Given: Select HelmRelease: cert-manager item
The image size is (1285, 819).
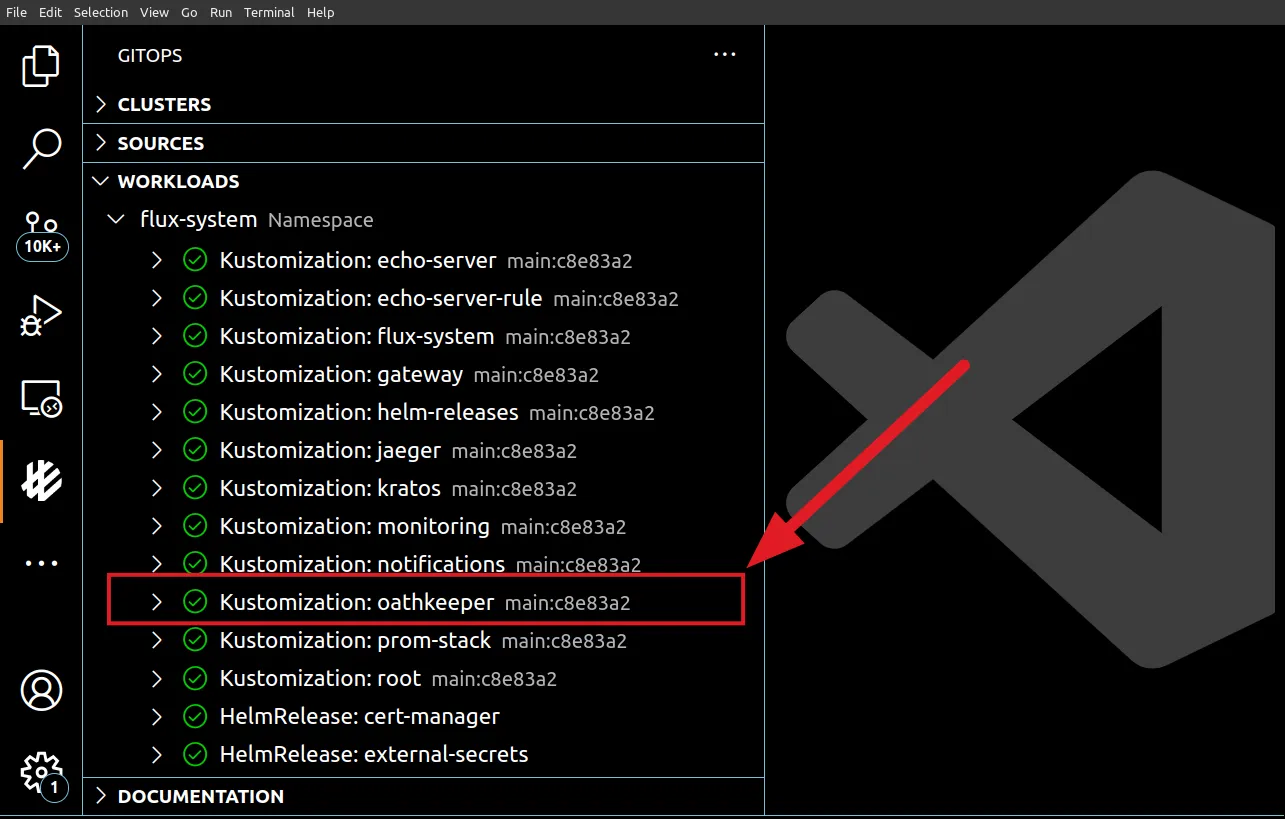Looking at the screenshot, I should [x=359, y=716].
